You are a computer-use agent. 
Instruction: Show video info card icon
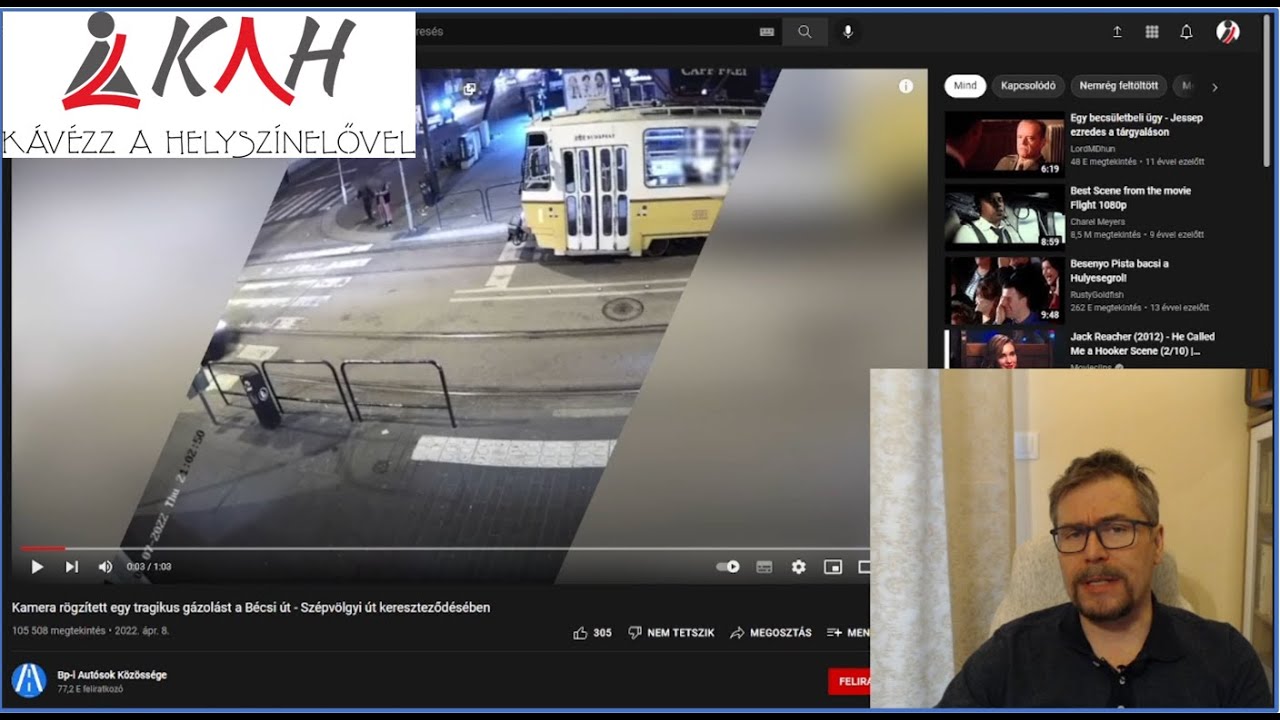906,86
